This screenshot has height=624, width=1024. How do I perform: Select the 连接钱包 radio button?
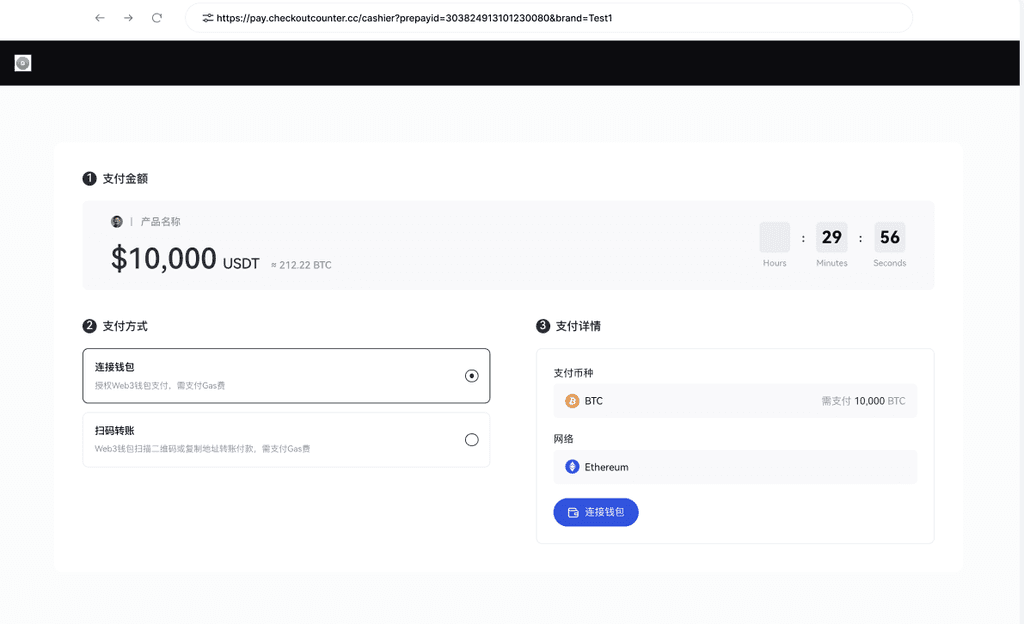pyautogui.click(x=472, y=376)
